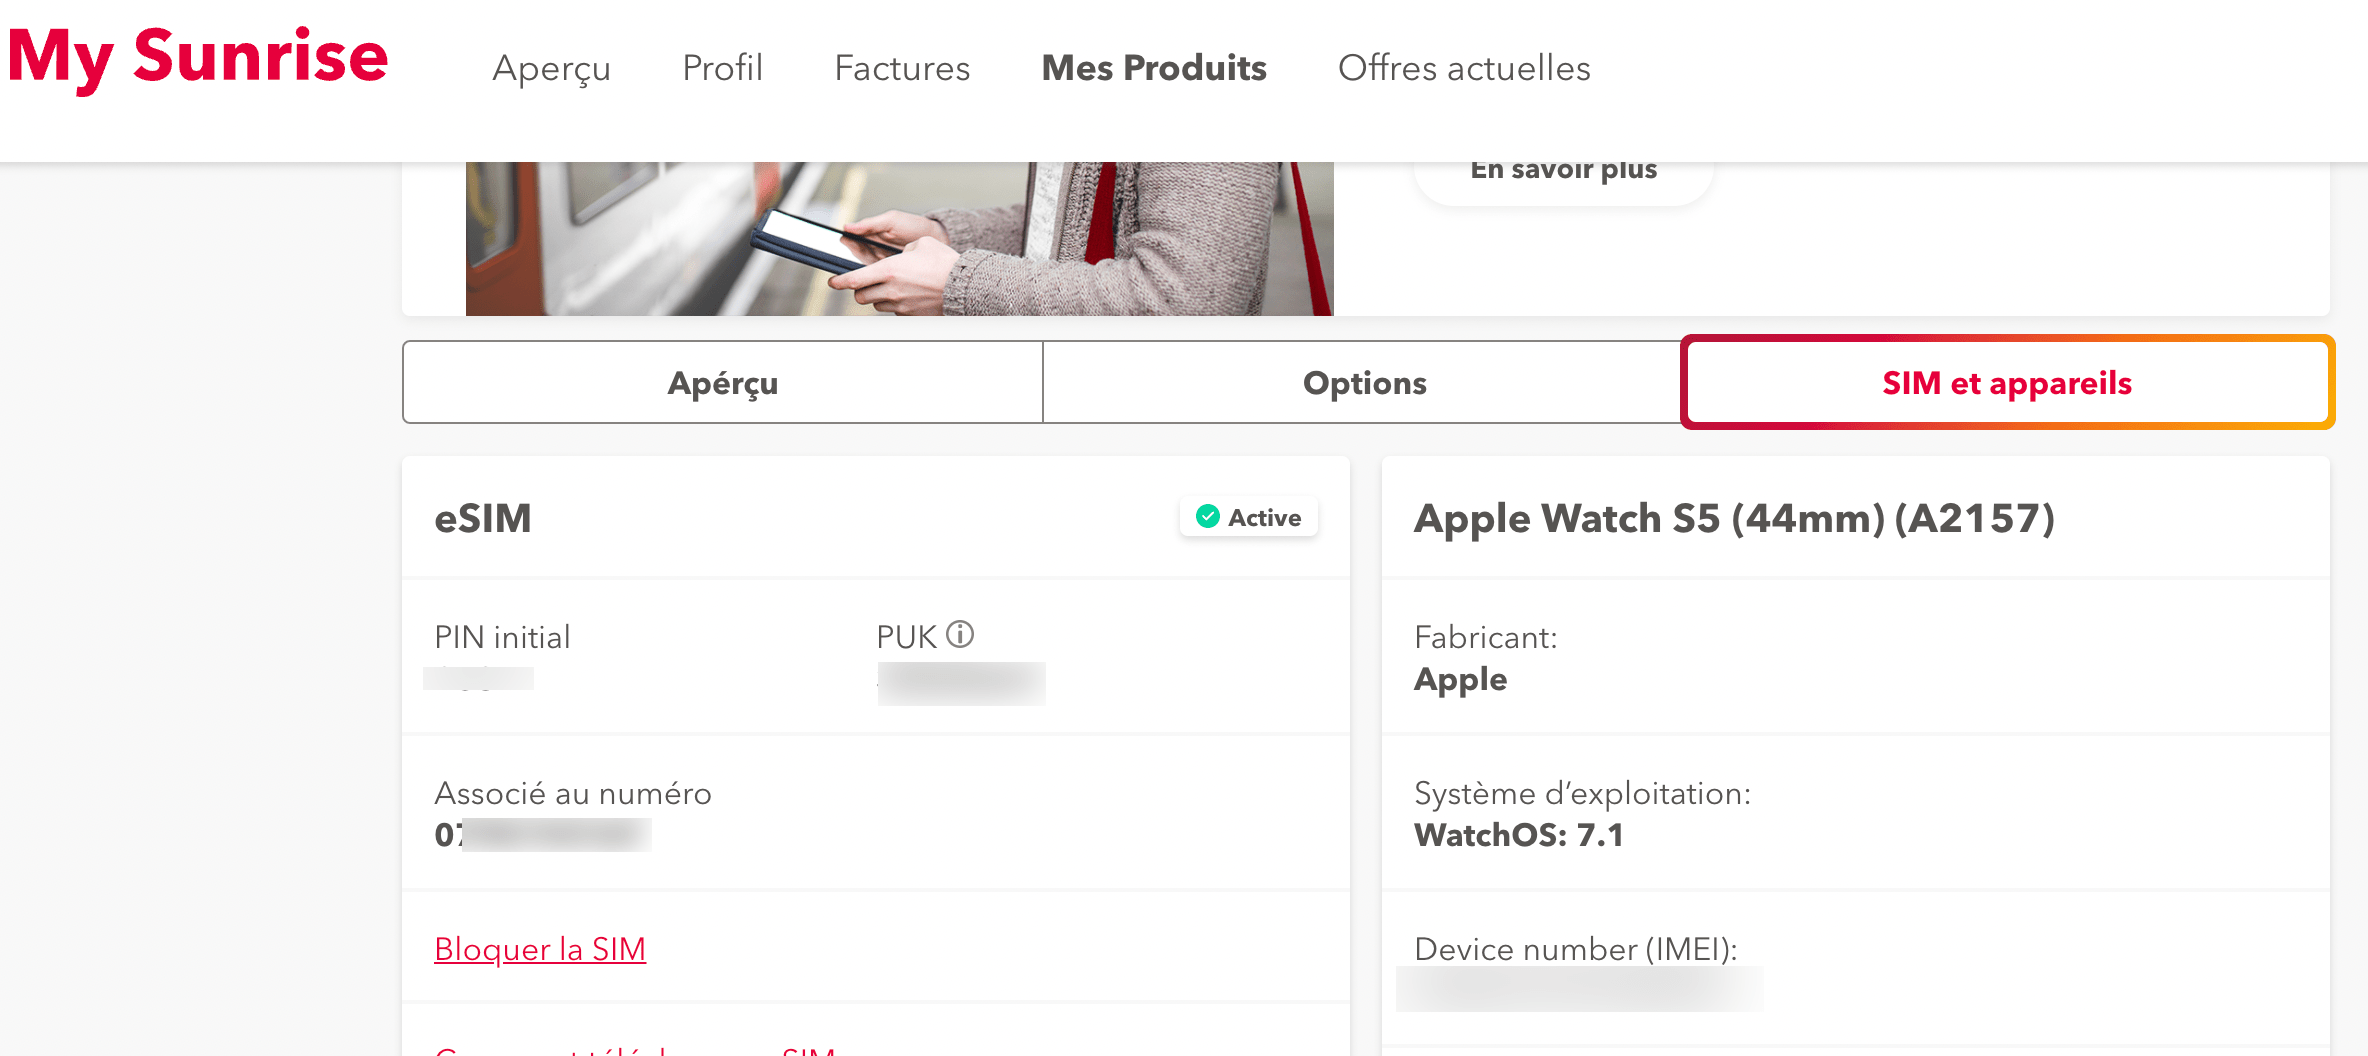Image resolution: width=2368 pixels, height=1056 pixels.
Task: Click the Apple Watch S5 device heading
Action: point(1734,518)
